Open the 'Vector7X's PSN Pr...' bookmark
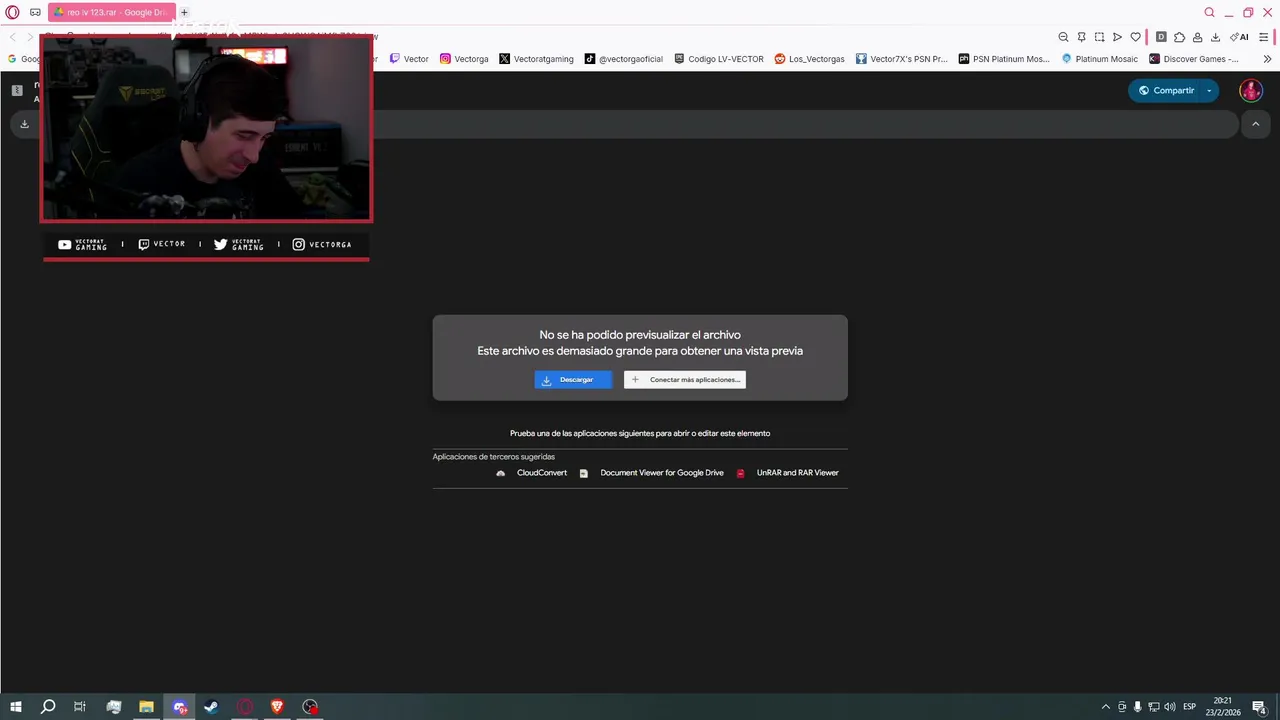 click(902, 59)
